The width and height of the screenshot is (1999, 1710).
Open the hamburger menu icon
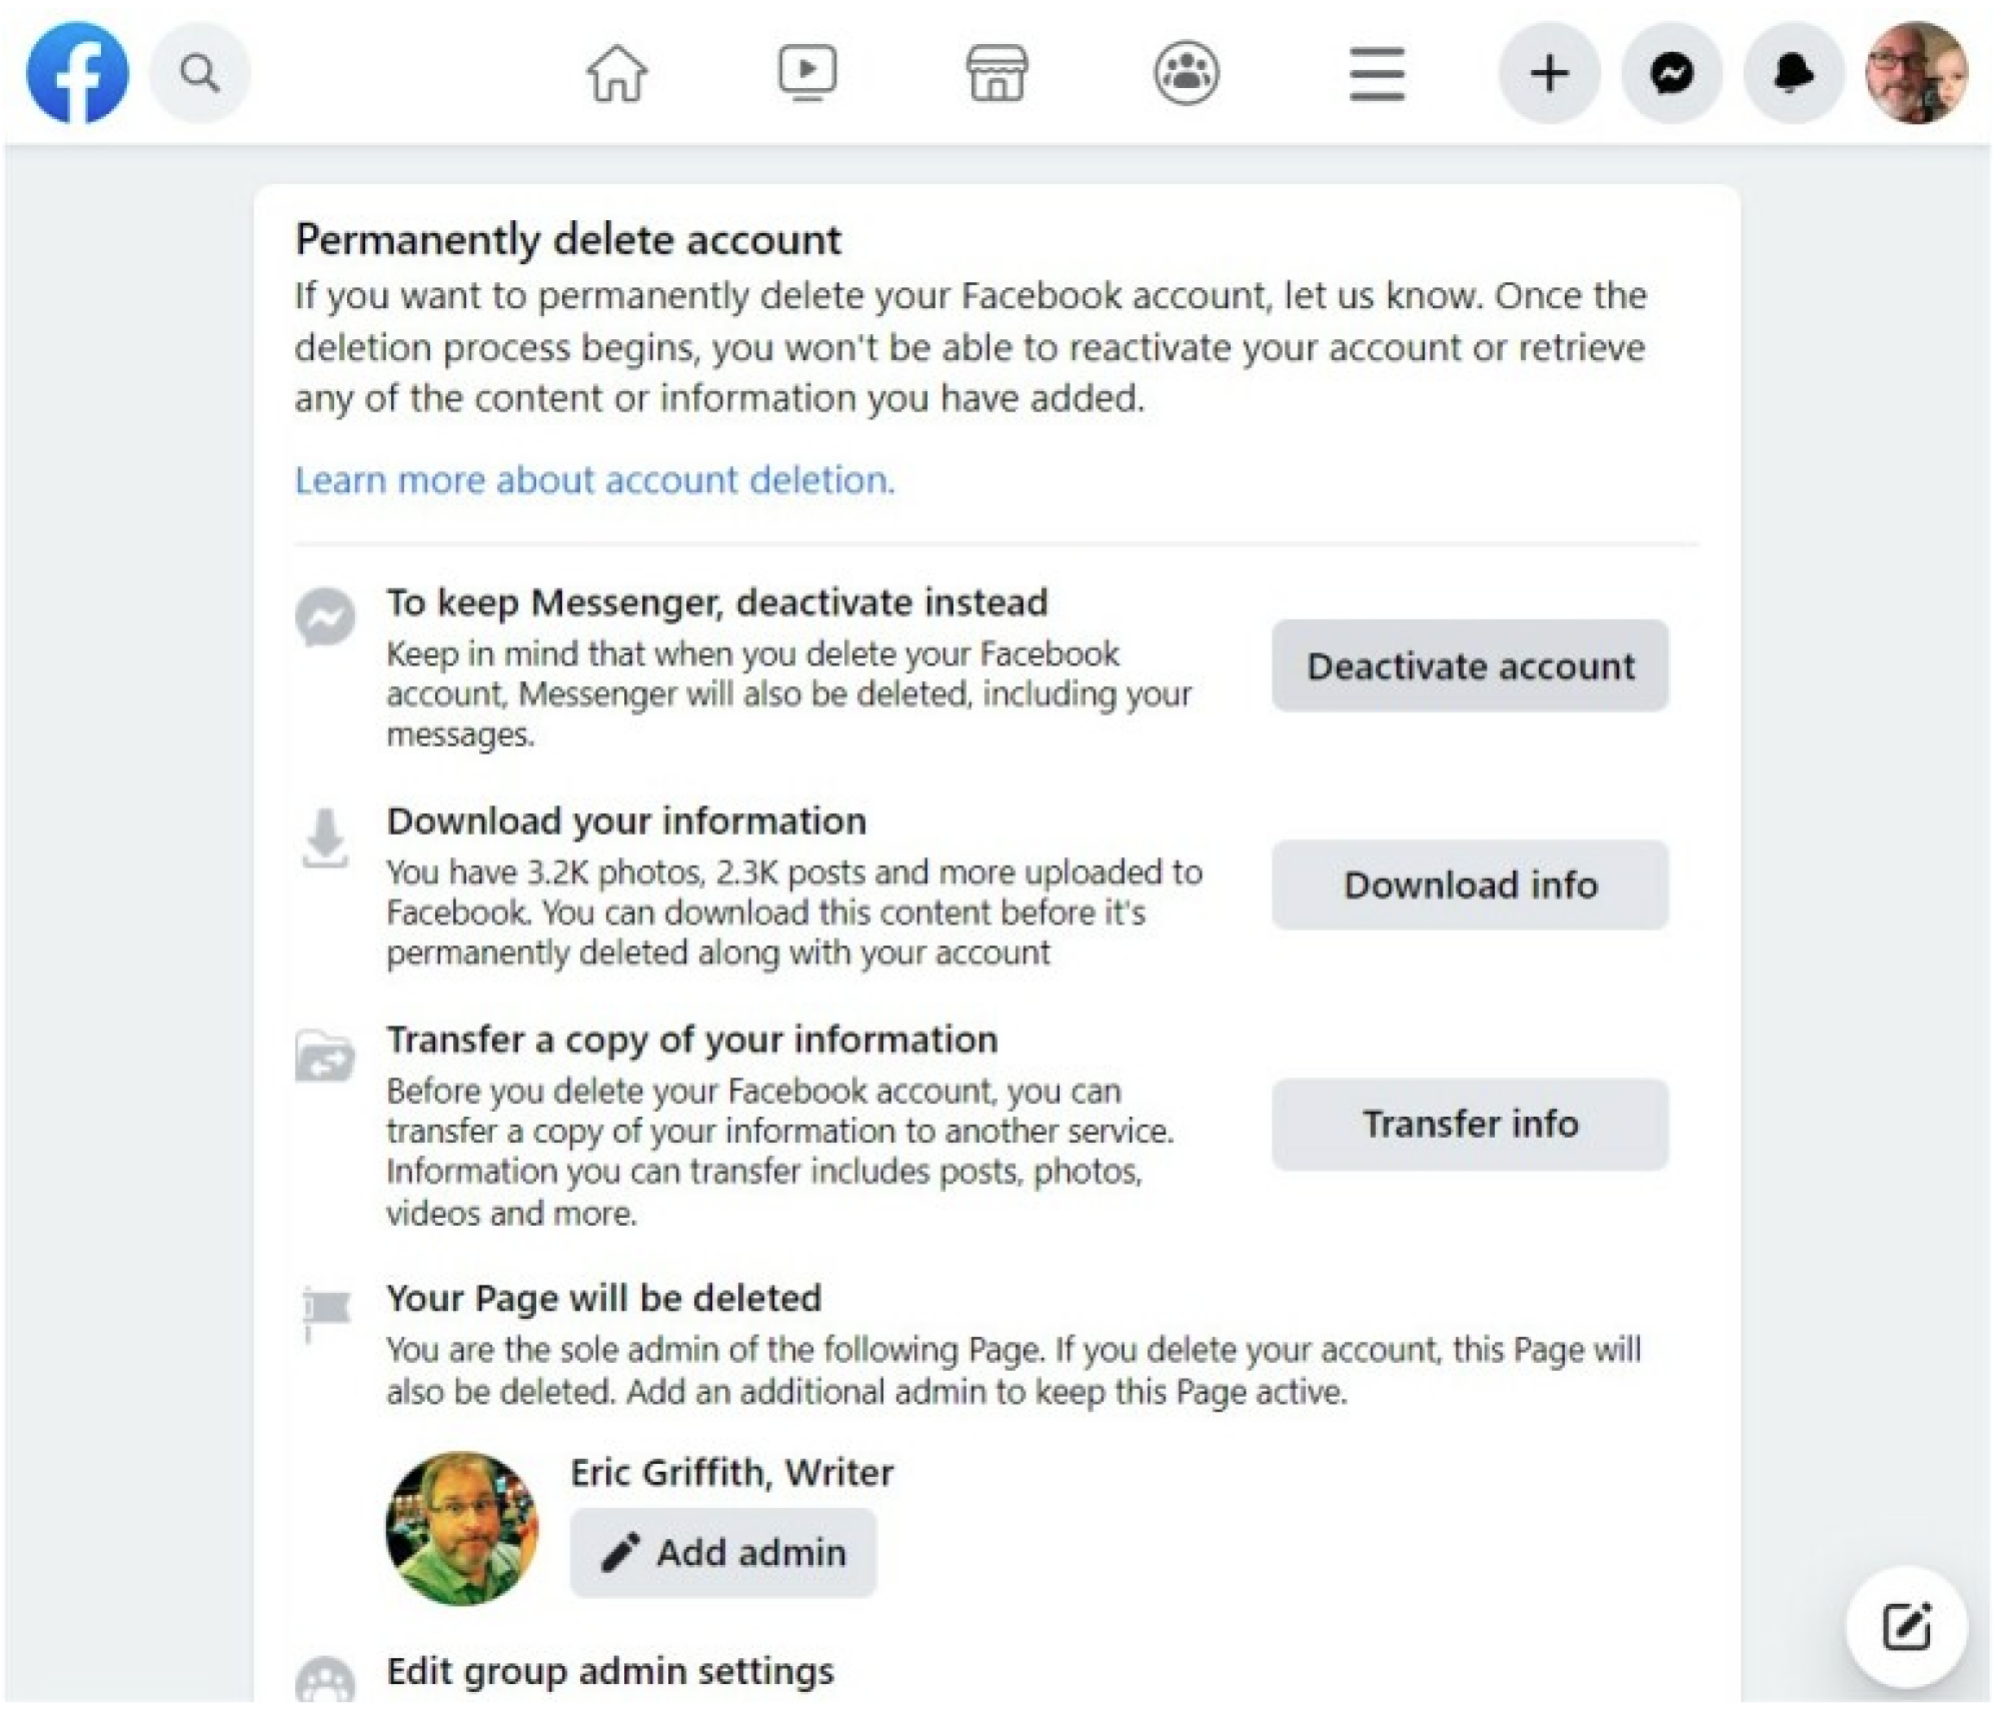(1376, 73)
